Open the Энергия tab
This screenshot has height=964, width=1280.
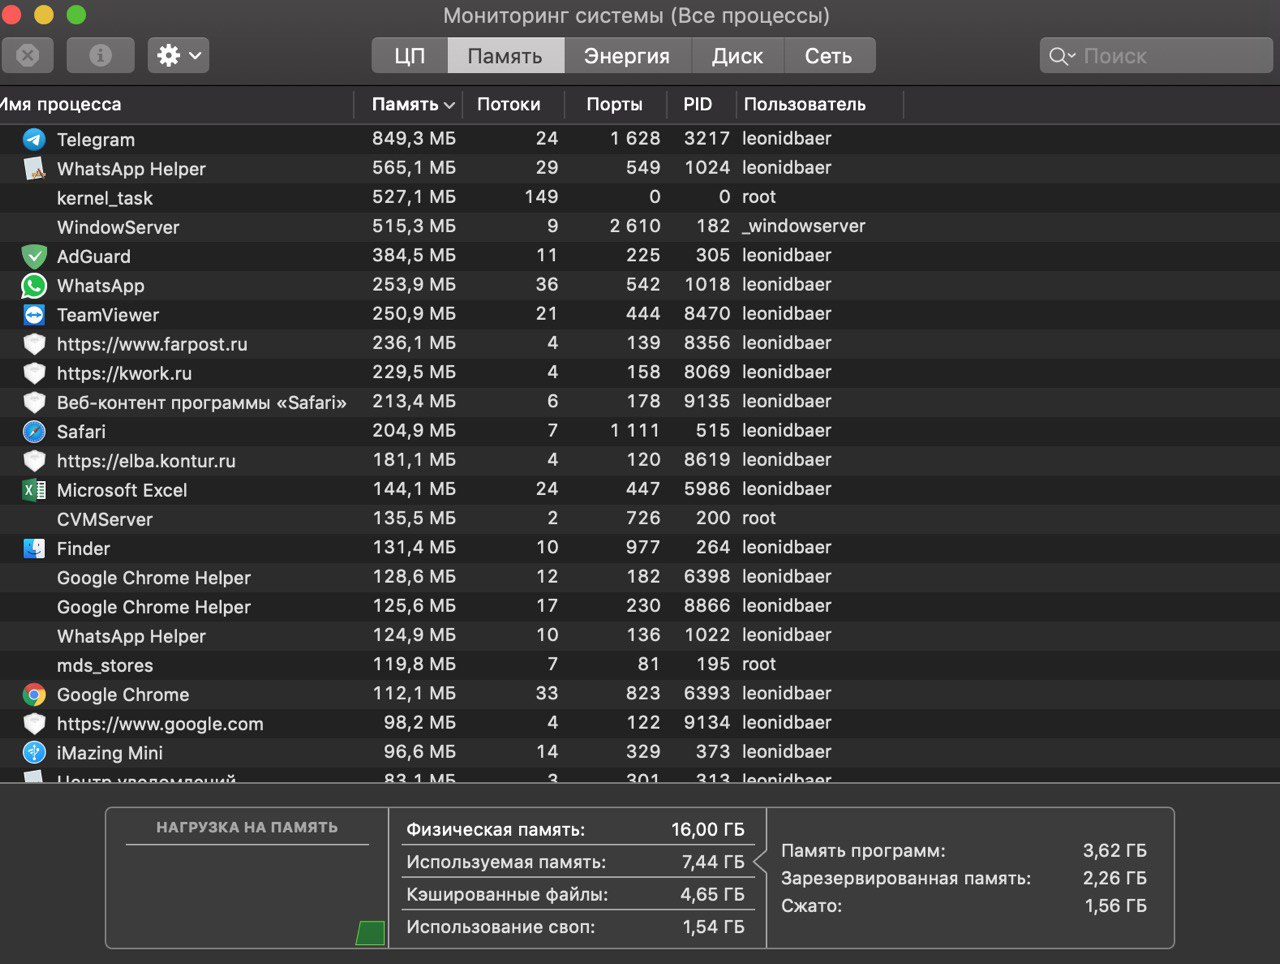[x=627, y=56]
